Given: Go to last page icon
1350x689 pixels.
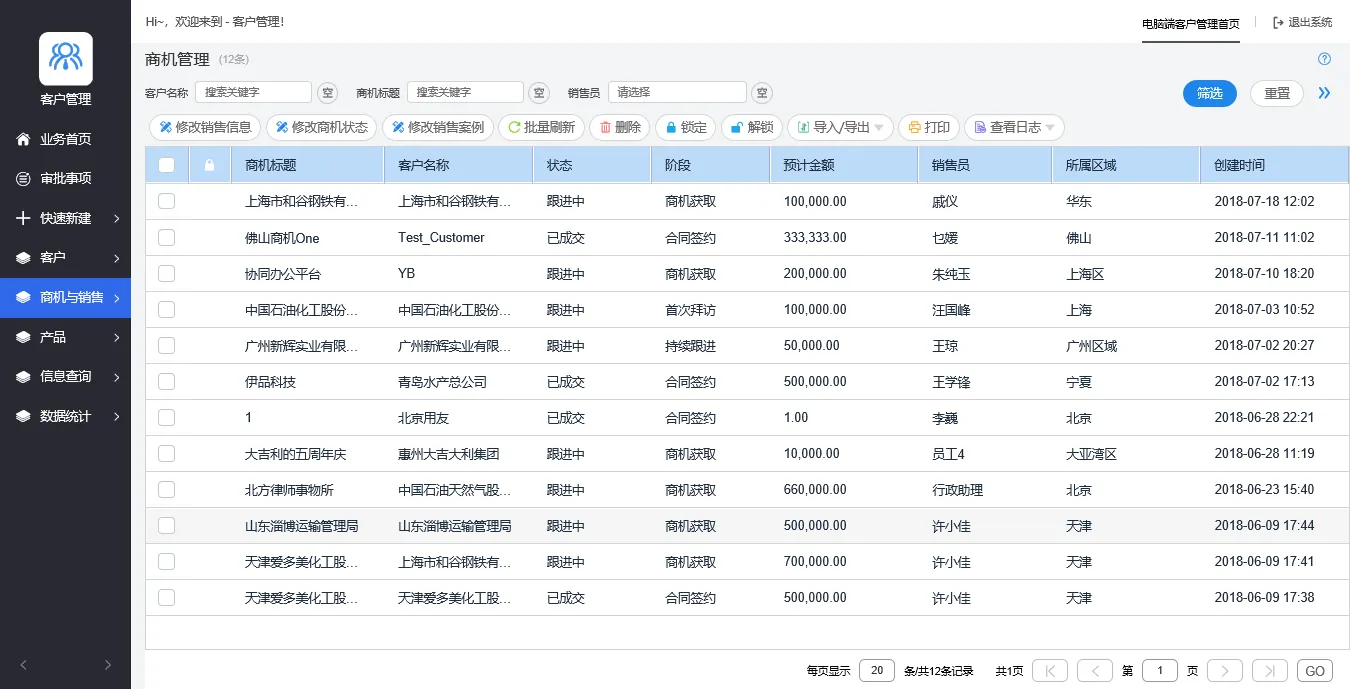Looking at the screenshot, I should tap(1270, 670).
